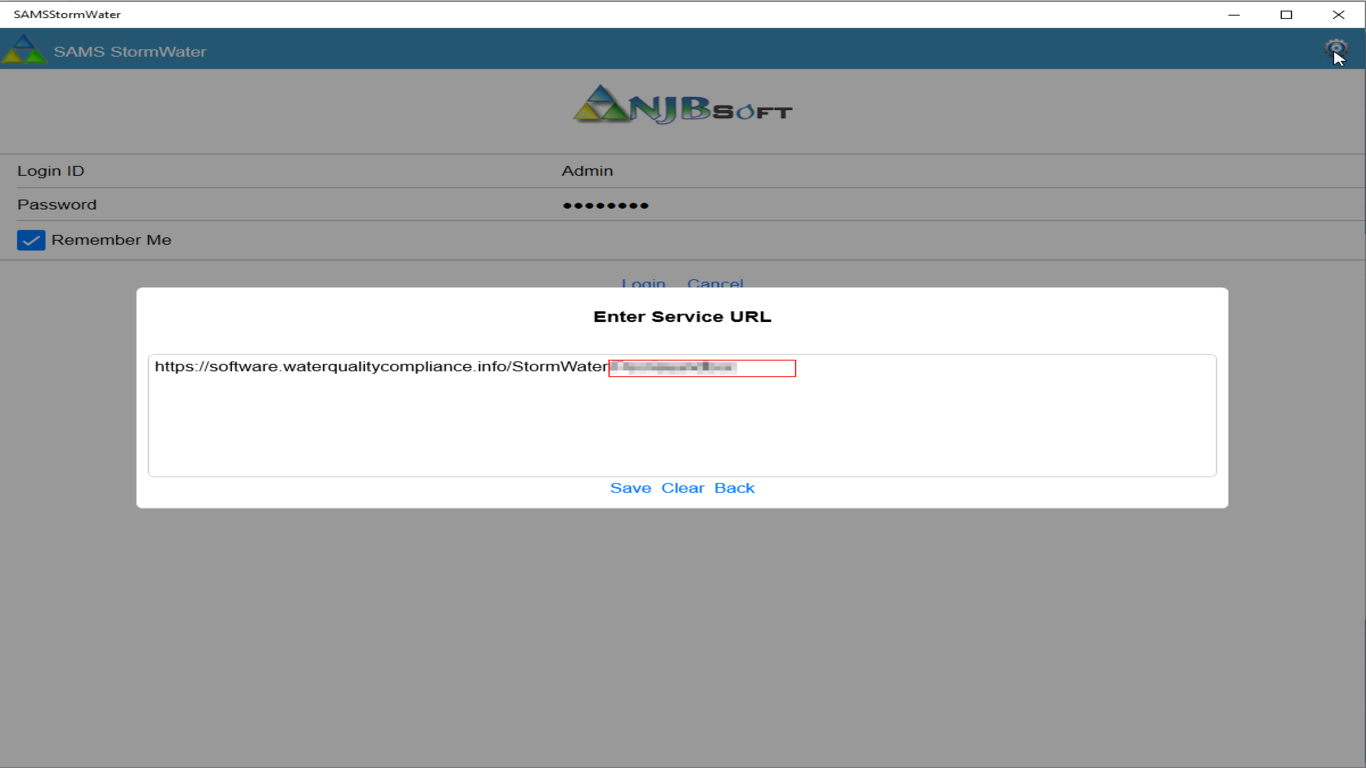The image size is (1366, 768).
Task: Click the 'Remember Me' label text
Action: [111, 240]
